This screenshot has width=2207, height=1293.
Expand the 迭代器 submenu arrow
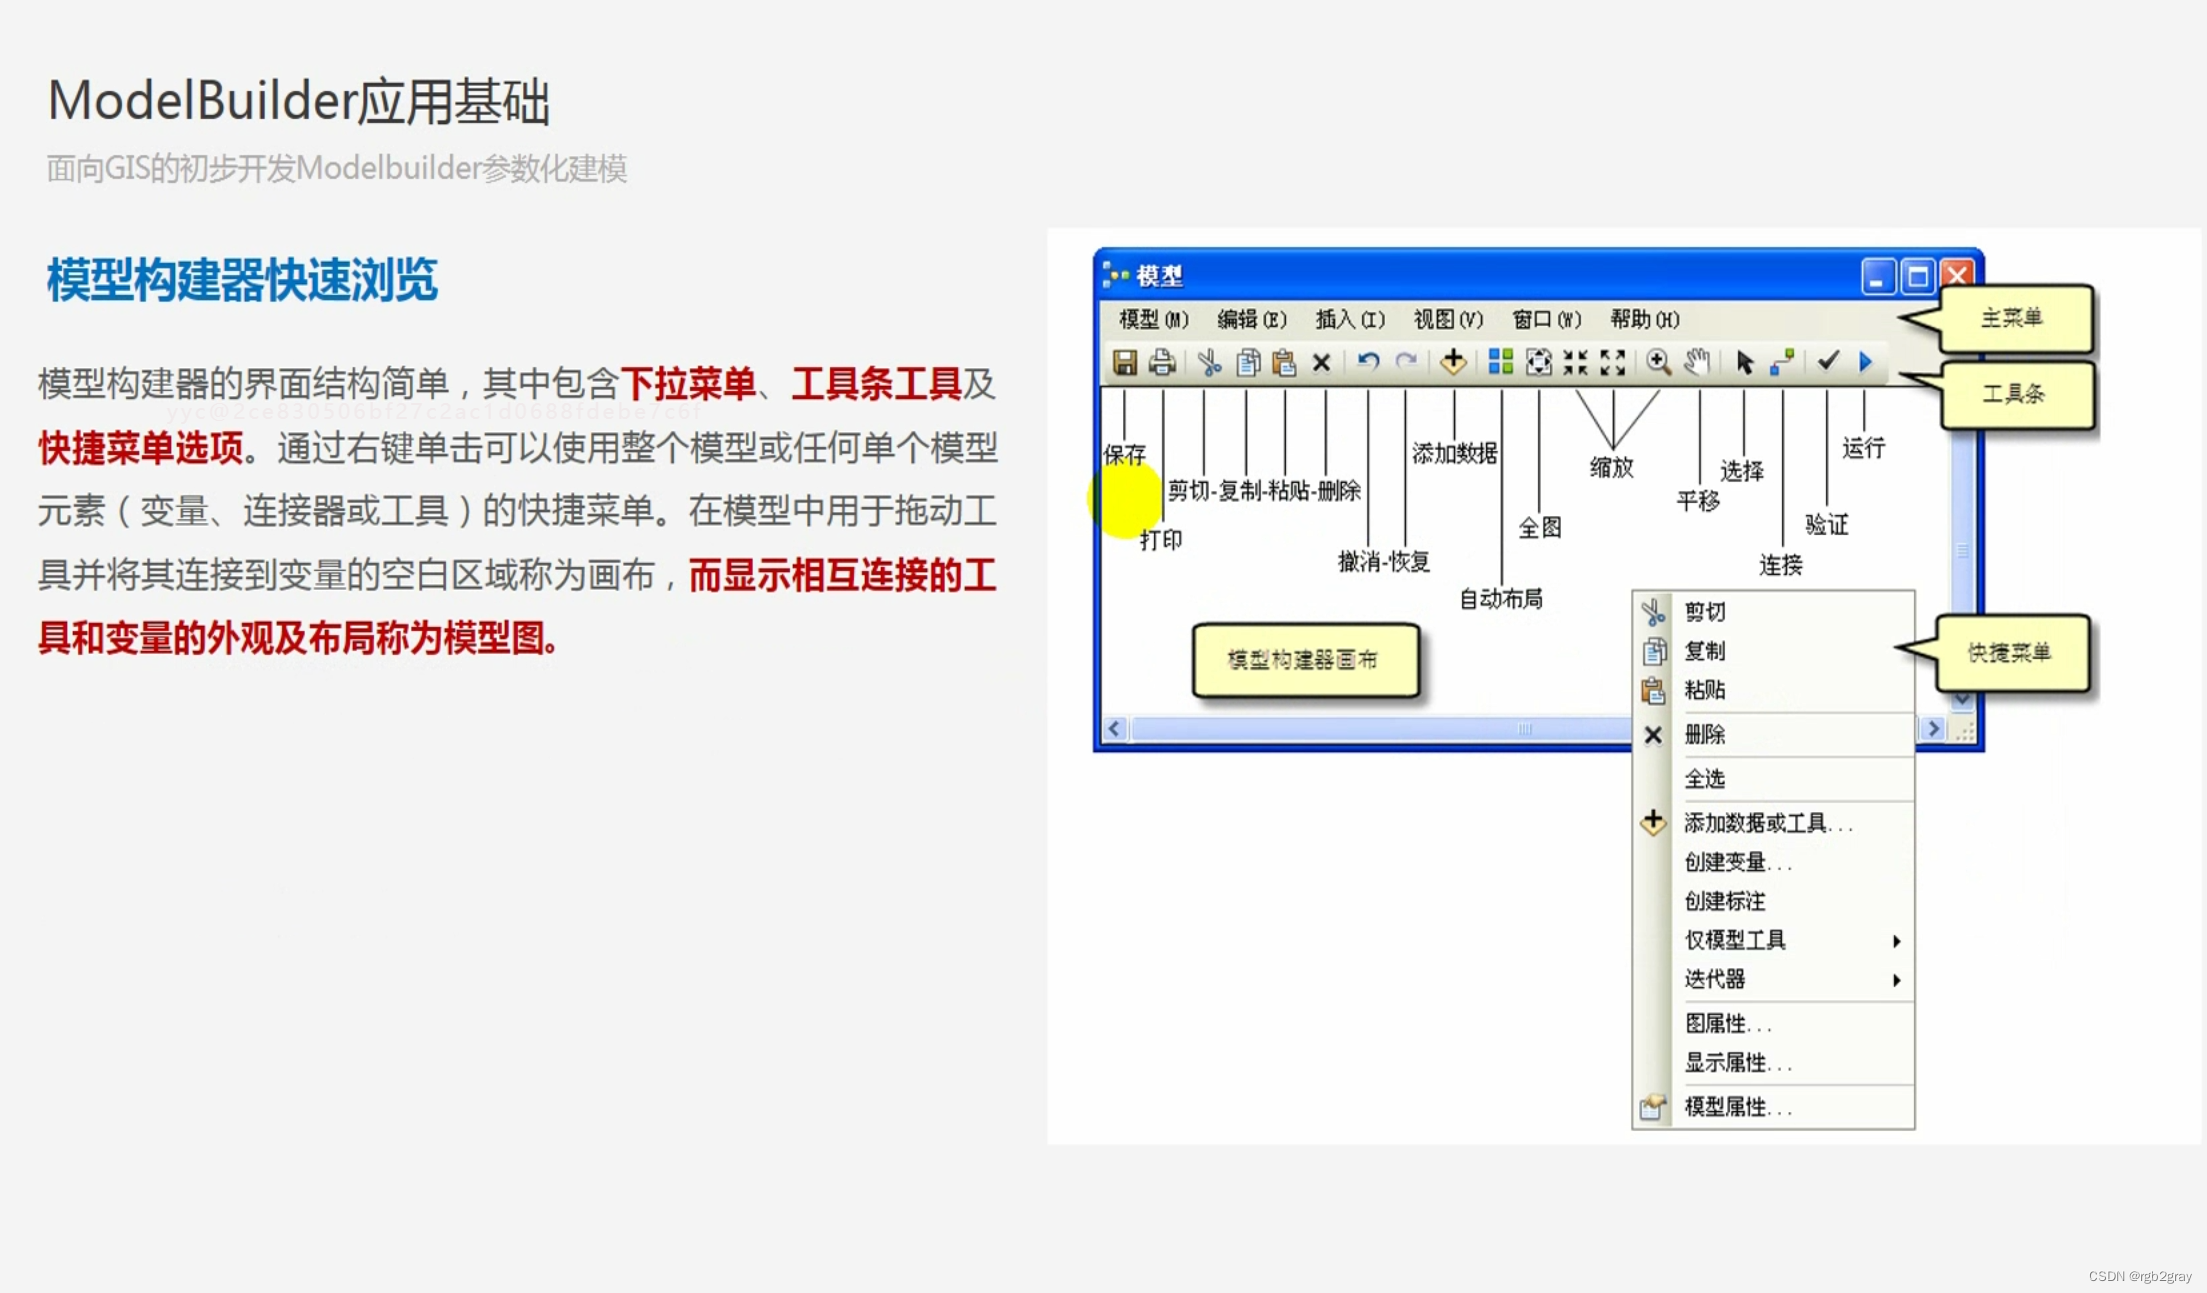click(1896, 980)
